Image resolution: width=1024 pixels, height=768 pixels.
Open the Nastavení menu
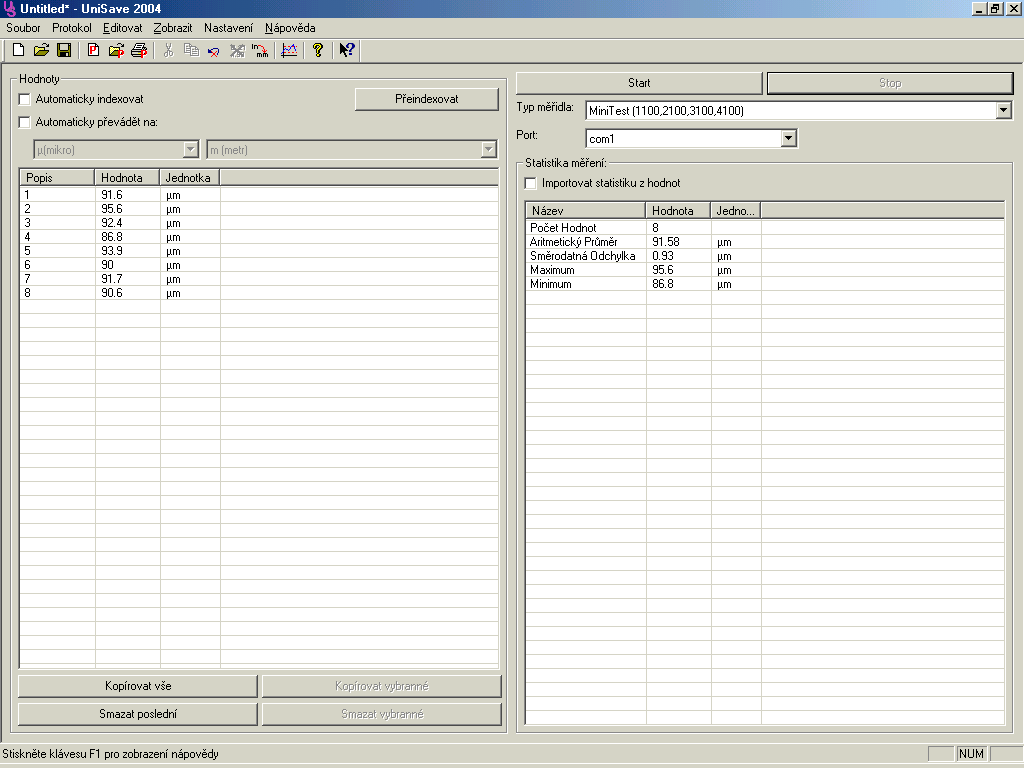(x=228, y=28)
